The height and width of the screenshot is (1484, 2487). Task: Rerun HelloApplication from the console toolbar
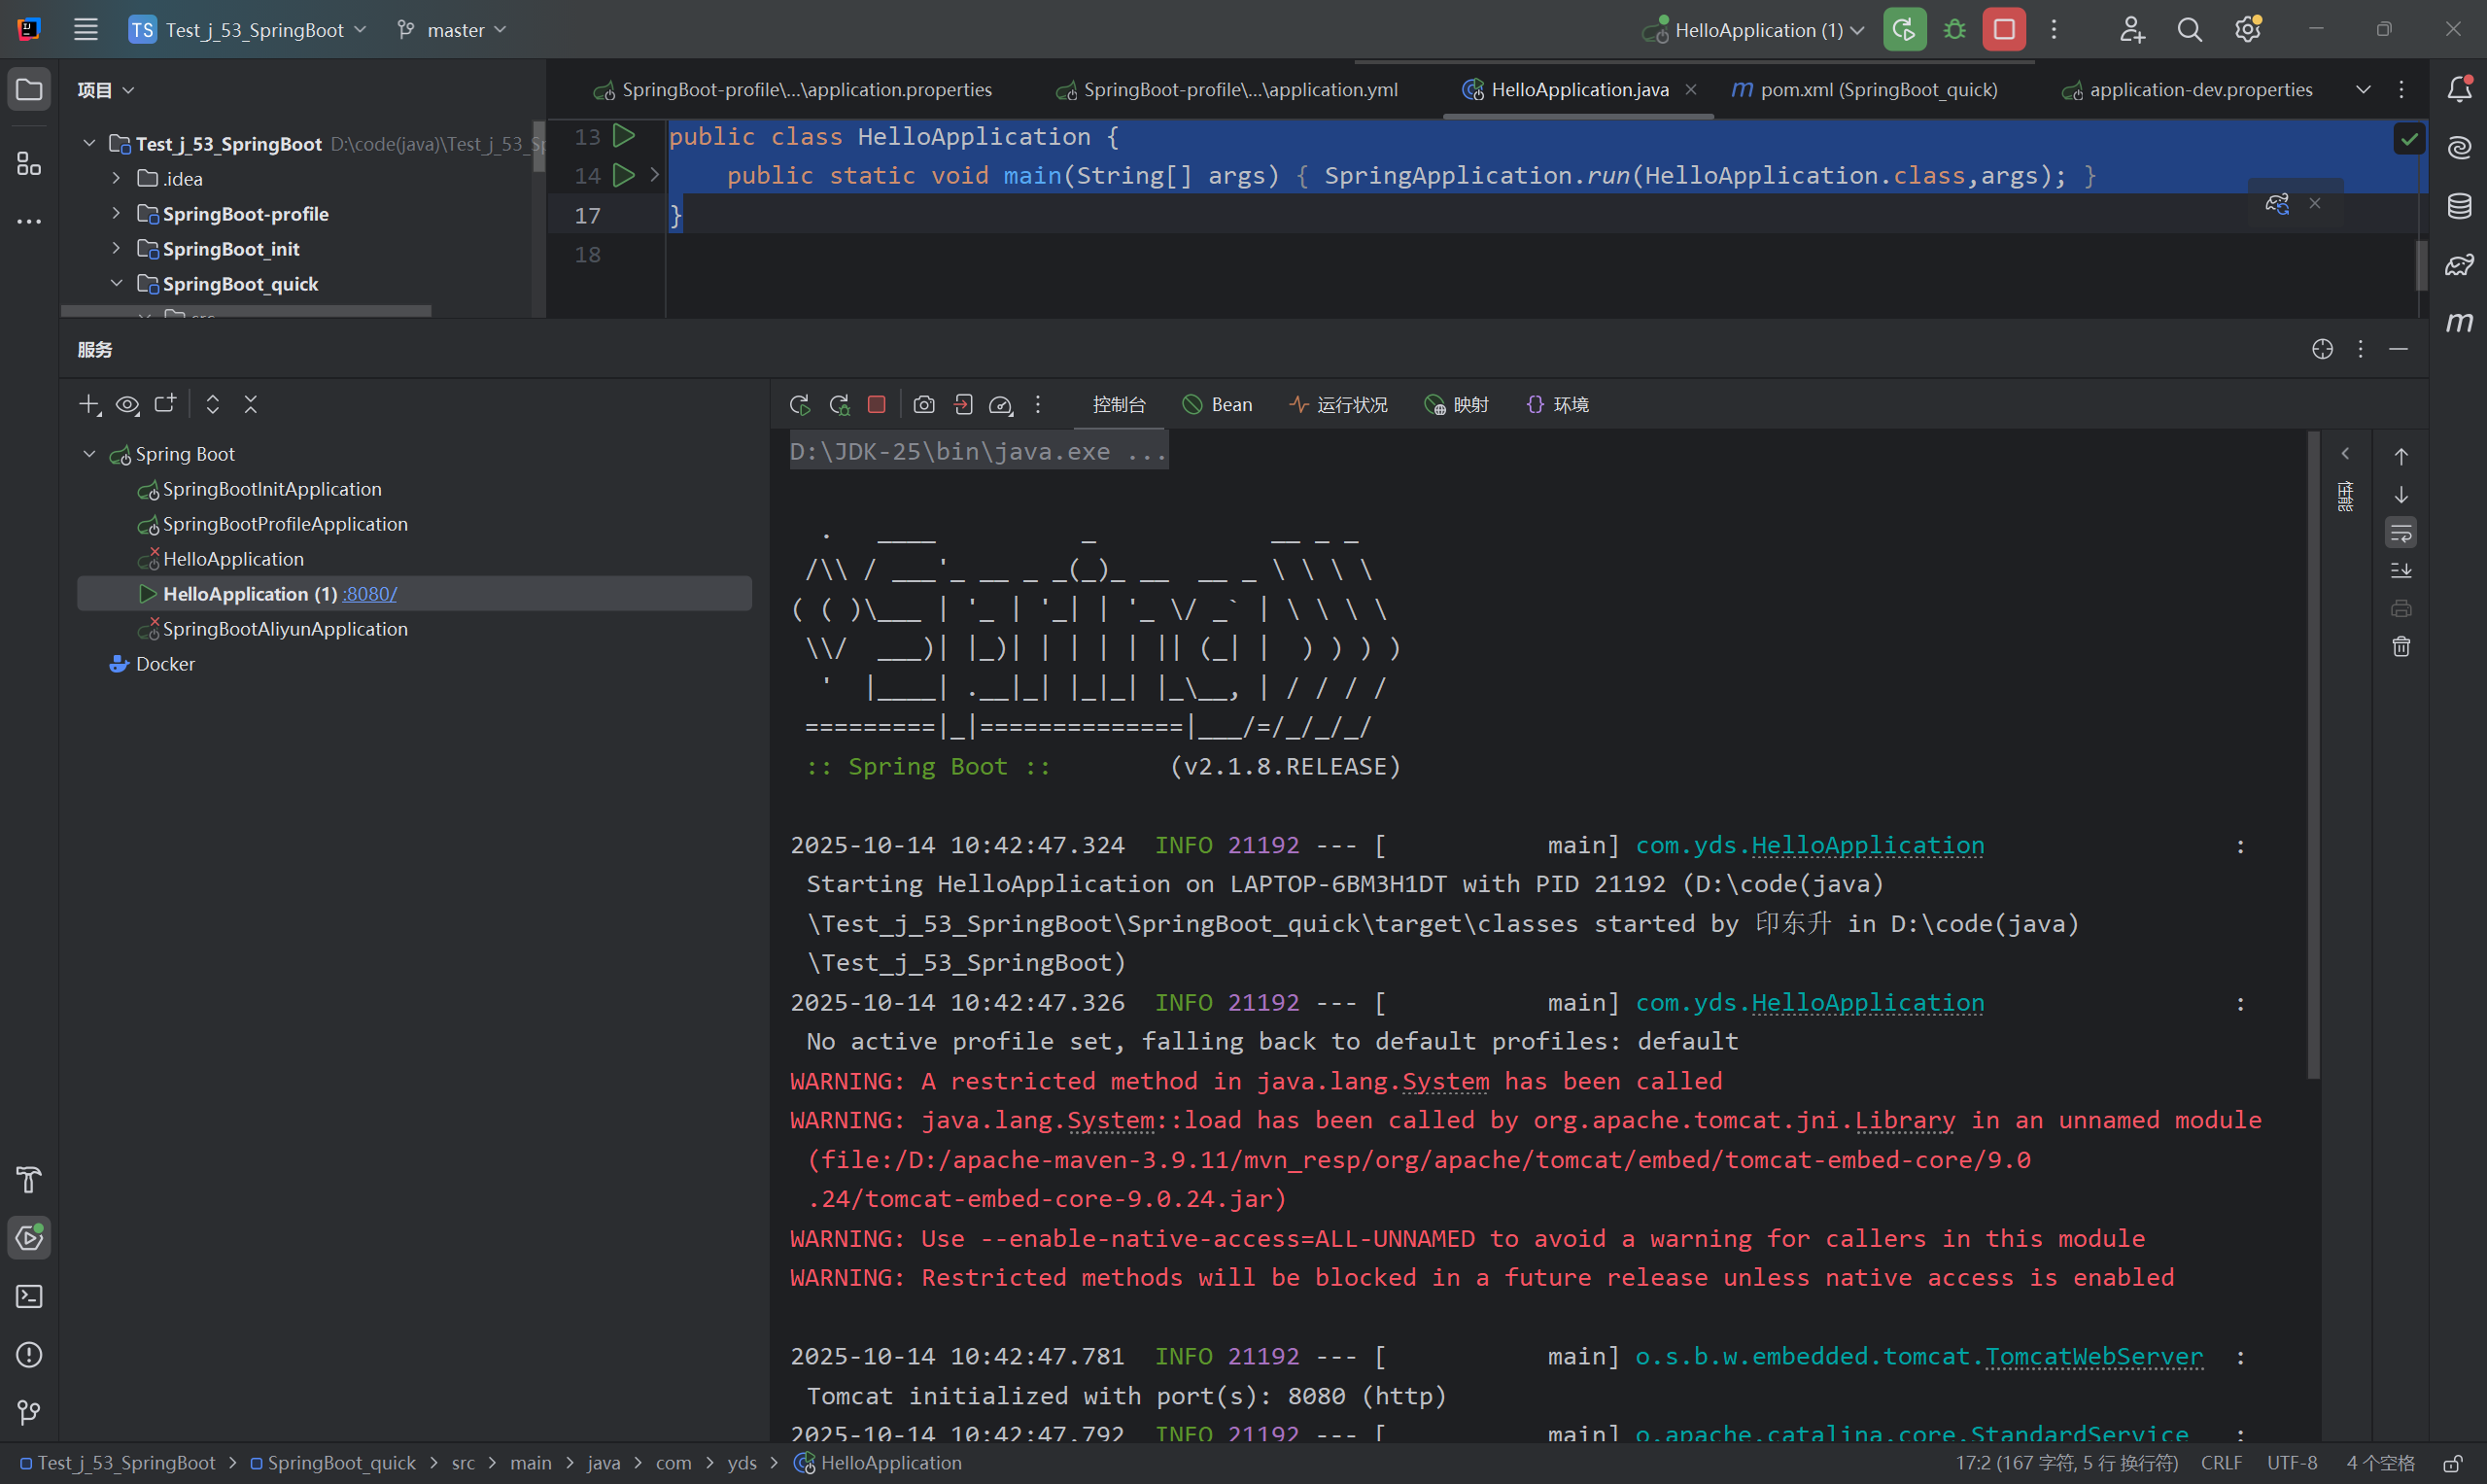pos(798,404)
